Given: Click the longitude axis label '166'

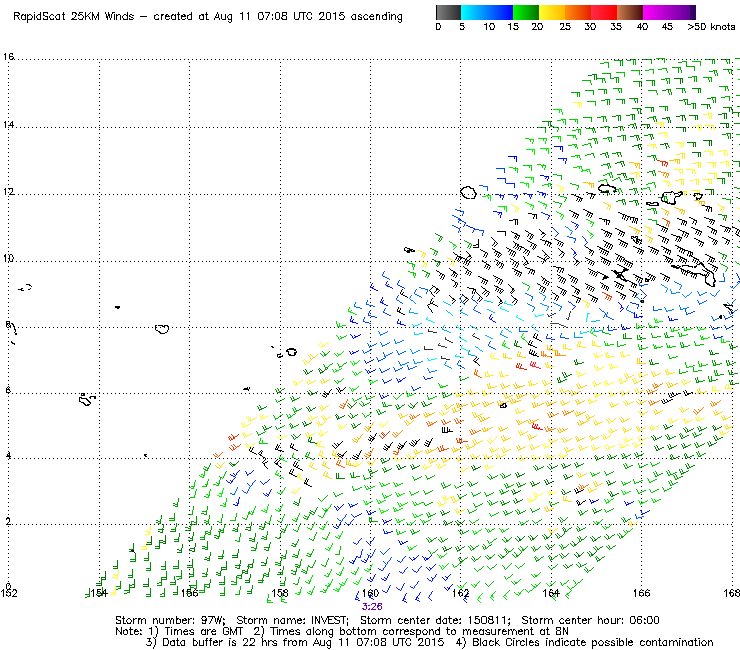Looking at the screenshot, I should (x=641, y=593).
